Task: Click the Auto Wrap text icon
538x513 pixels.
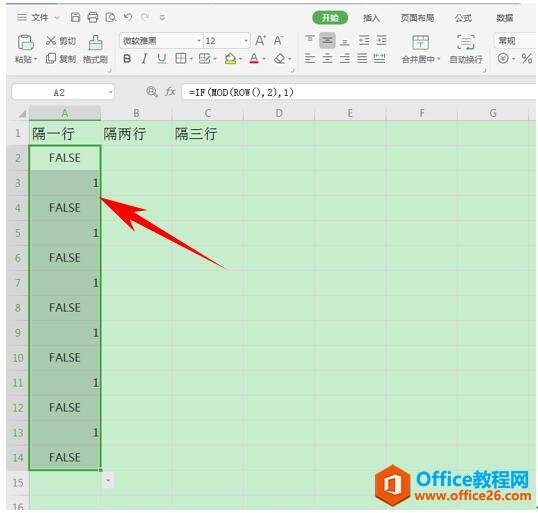Action: tap(466, 42)
